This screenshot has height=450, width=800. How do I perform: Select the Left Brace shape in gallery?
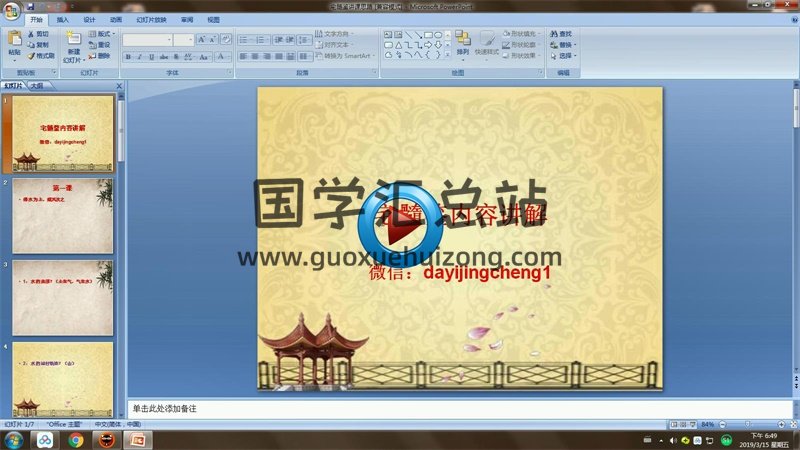tap(428, 55)
